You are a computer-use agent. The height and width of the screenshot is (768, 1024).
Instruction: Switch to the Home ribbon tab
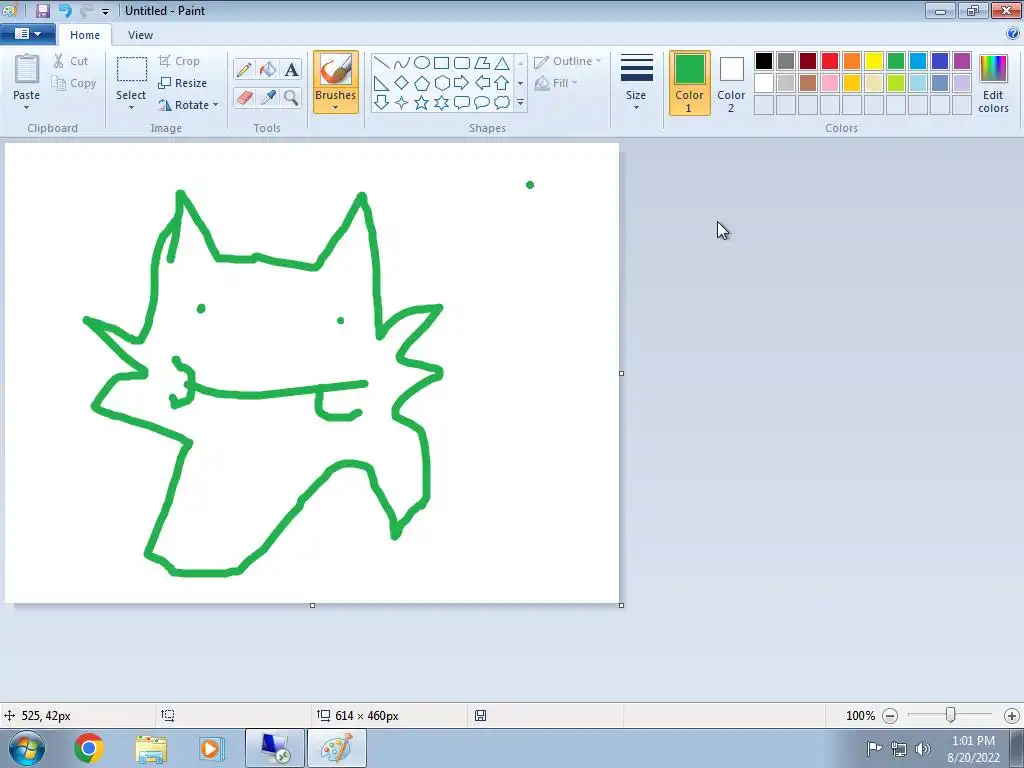85,35
